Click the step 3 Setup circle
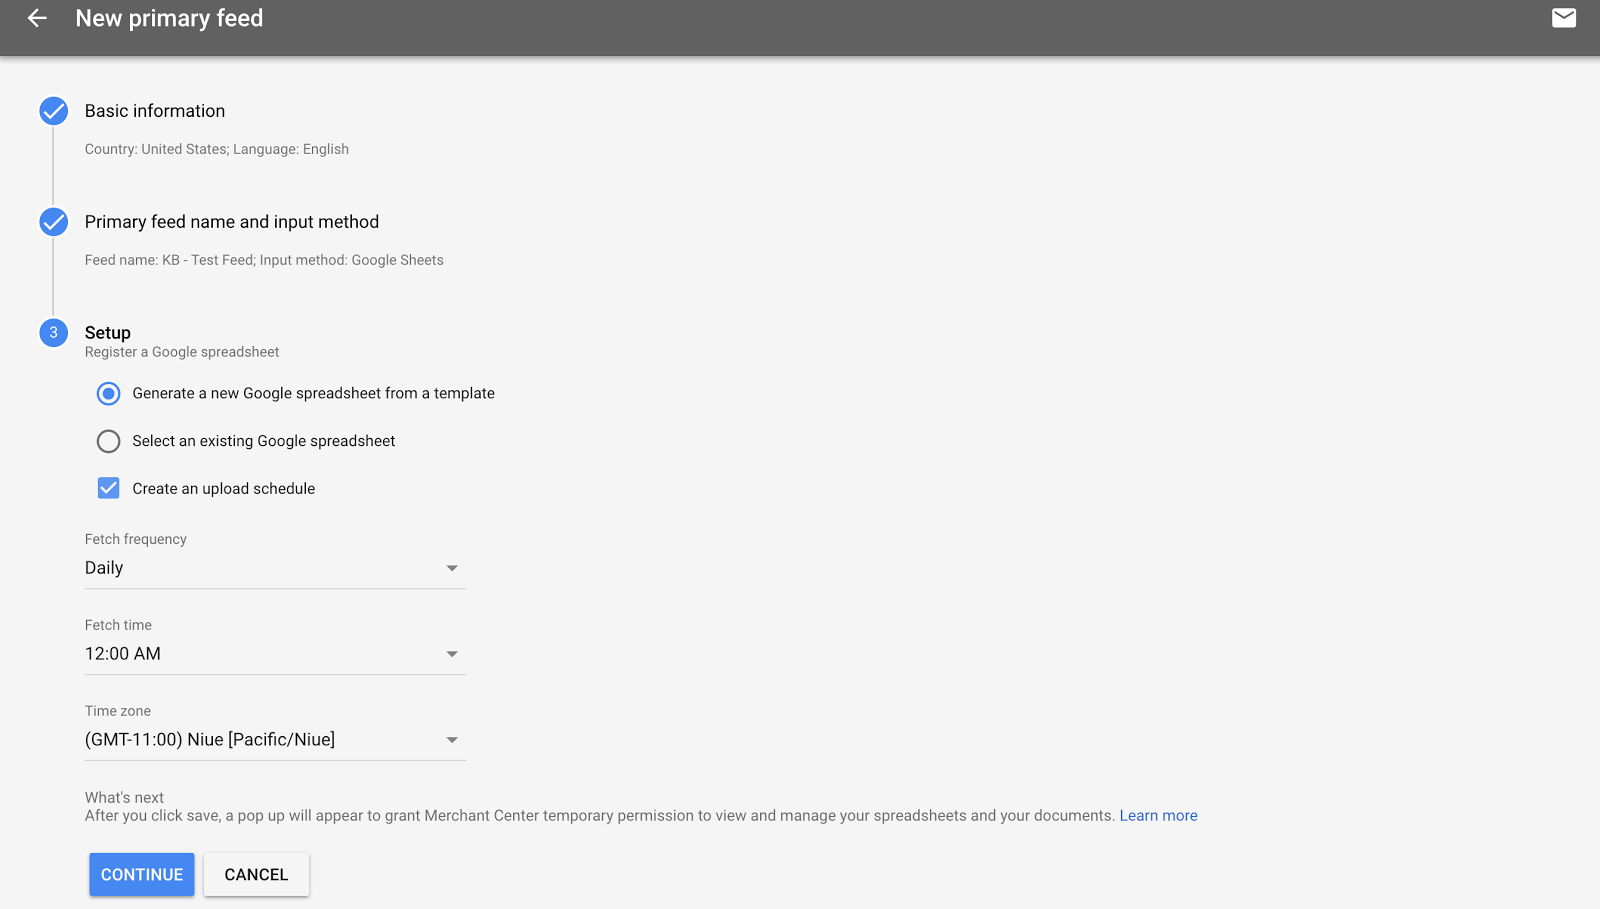Viewport: 1600px width, 909px height. [x=54, y=333]
